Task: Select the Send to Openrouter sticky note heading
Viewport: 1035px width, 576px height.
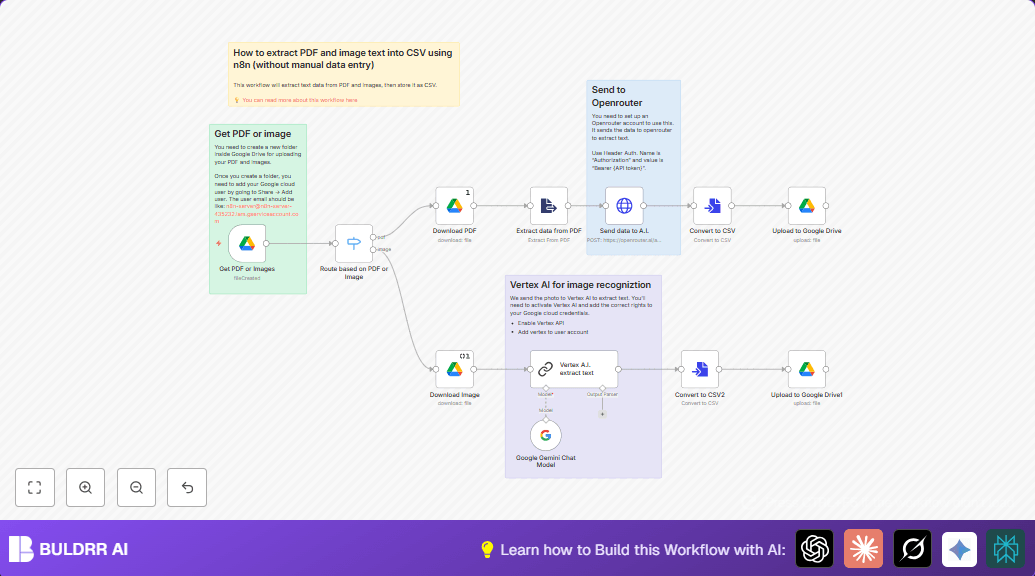Action: (617, 96)
